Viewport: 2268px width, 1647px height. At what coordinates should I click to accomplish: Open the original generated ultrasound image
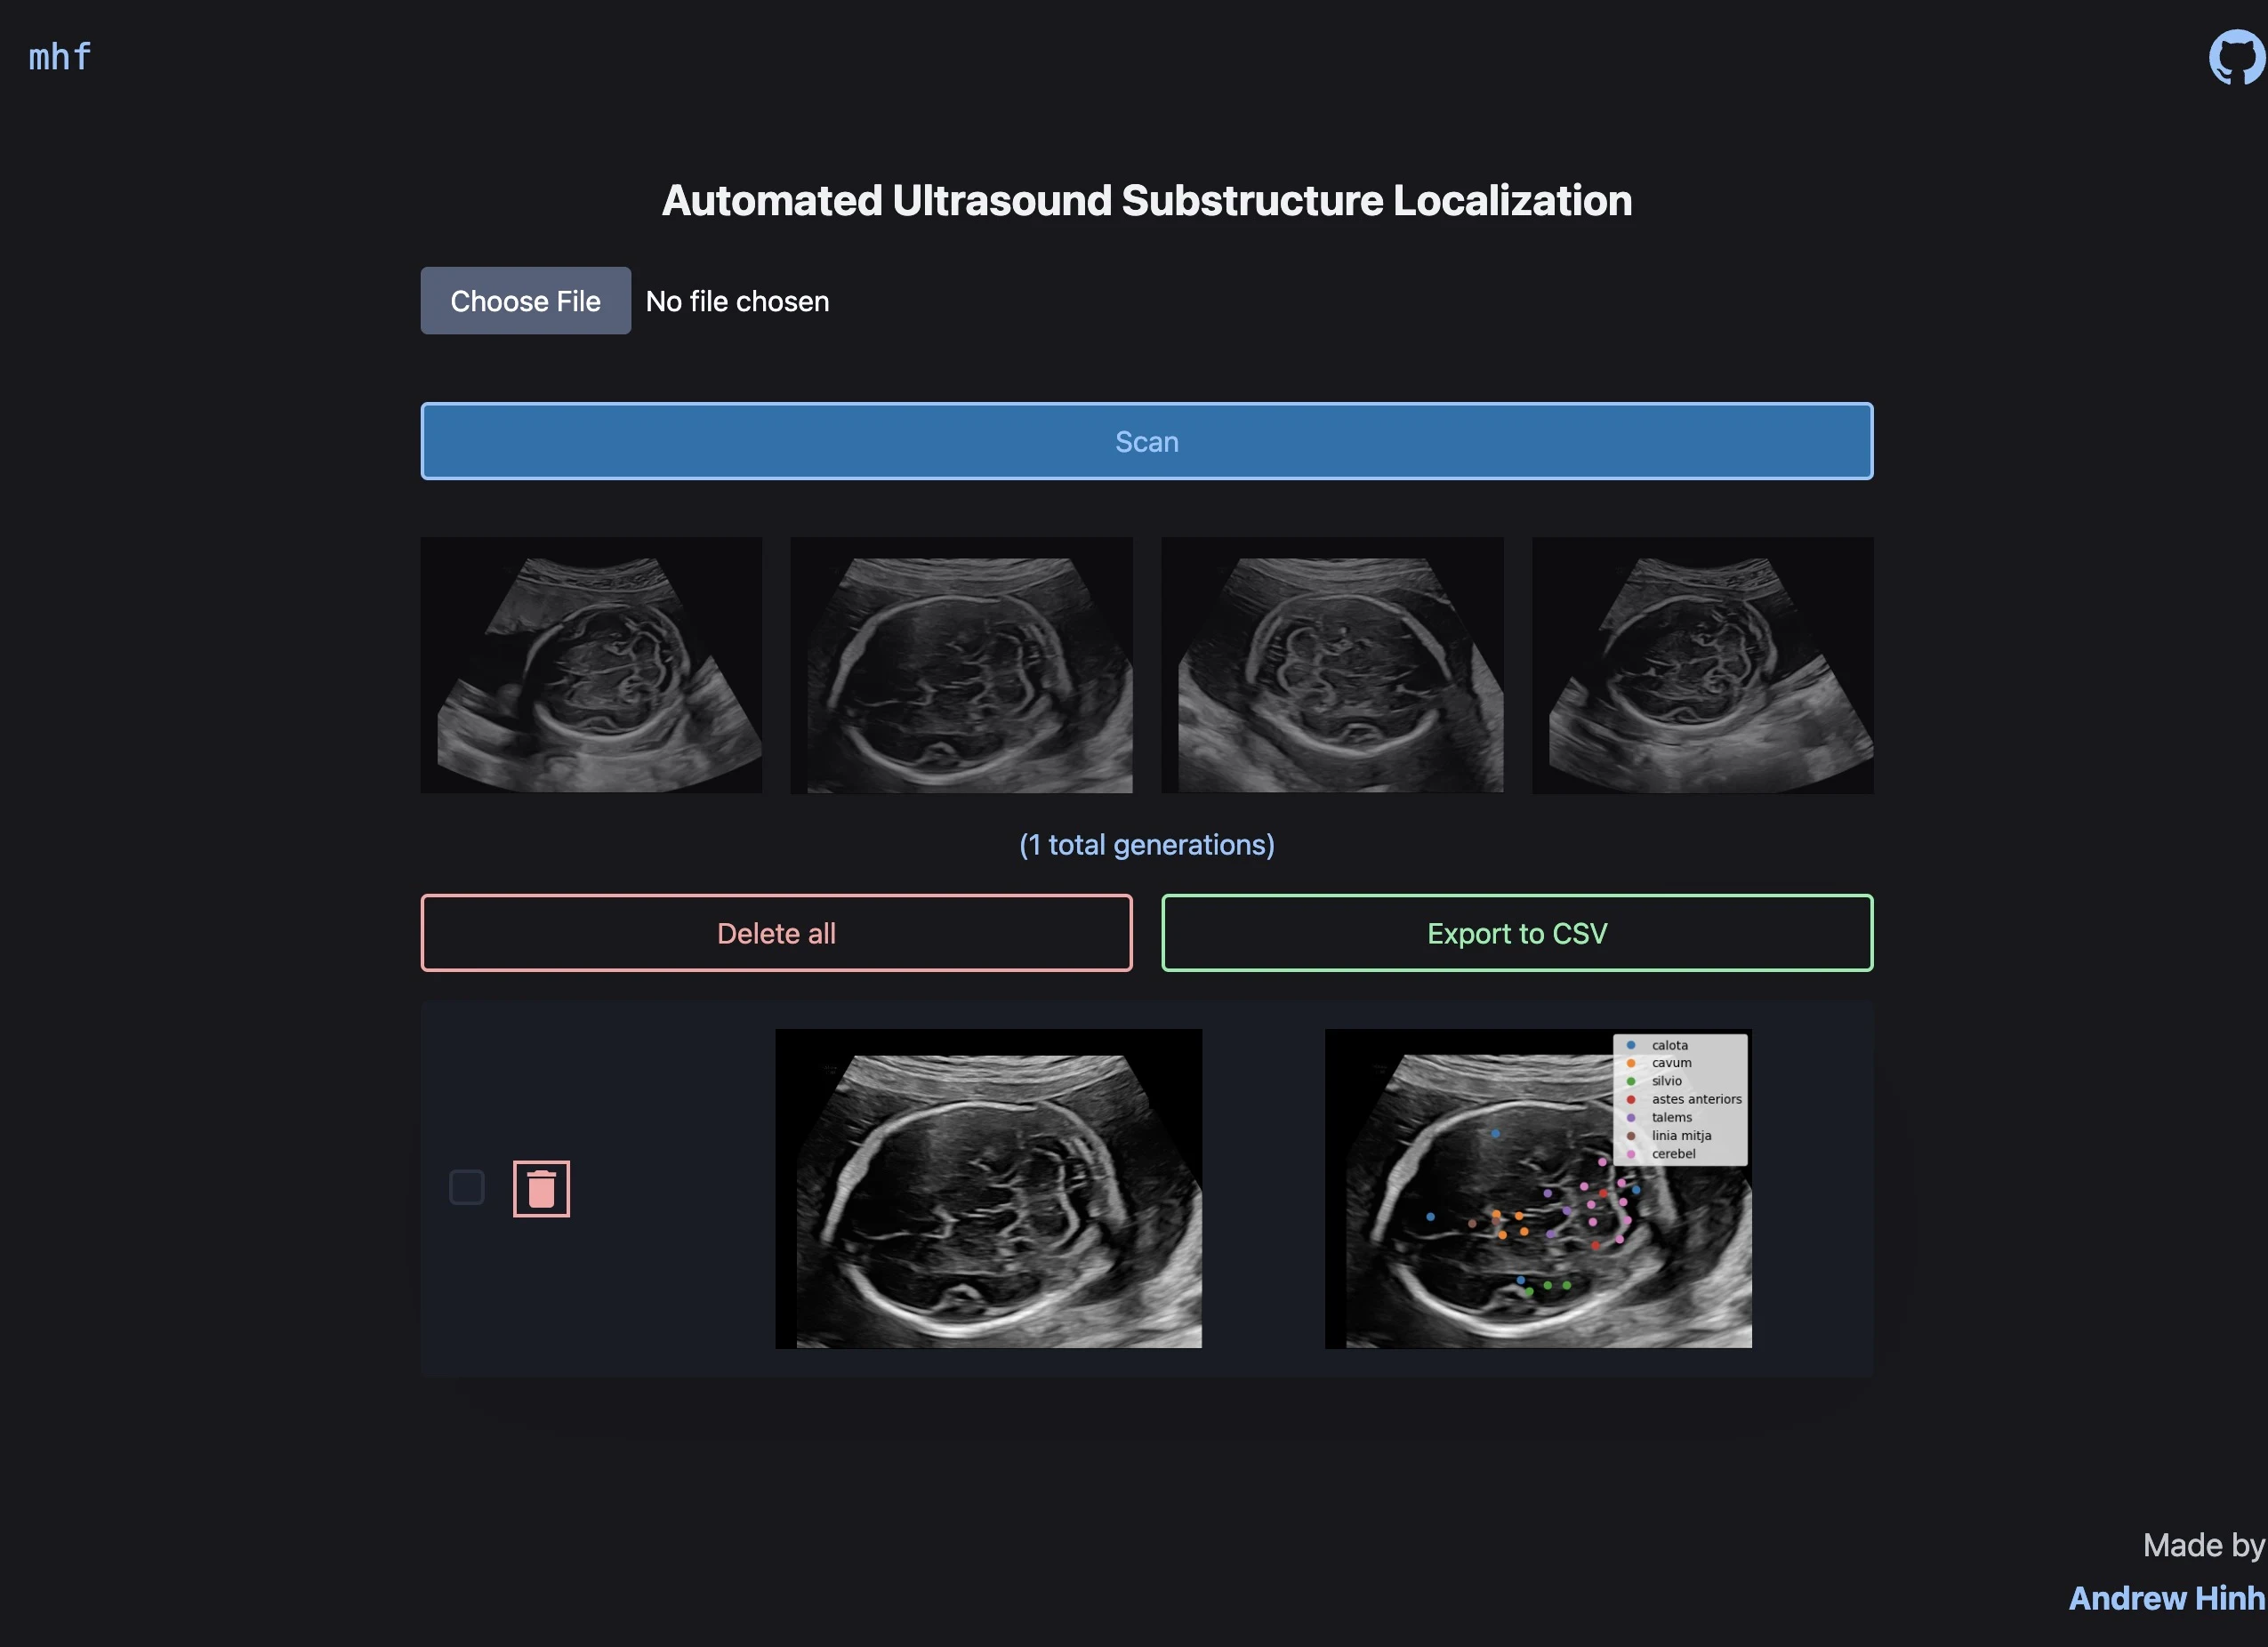point(988,1188)
